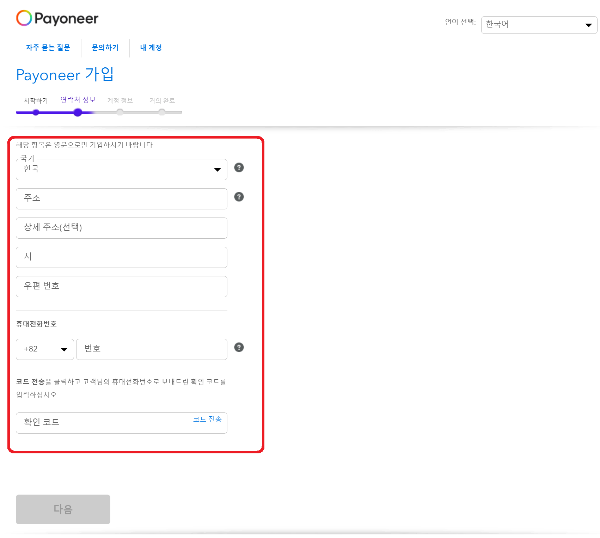Select the current second progress step dot
The image size is (600, 538).
[78, 112]
